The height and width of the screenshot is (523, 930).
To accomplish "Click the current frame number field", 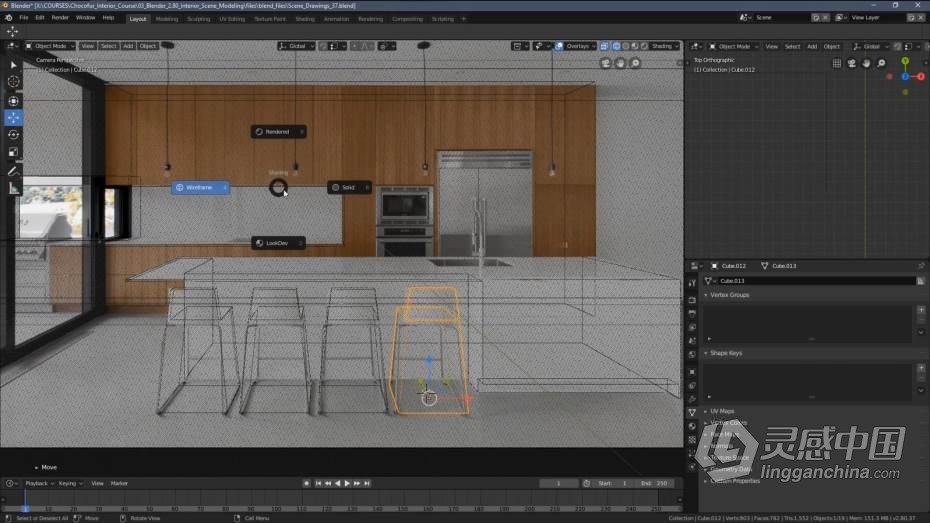I will [558, 484].
